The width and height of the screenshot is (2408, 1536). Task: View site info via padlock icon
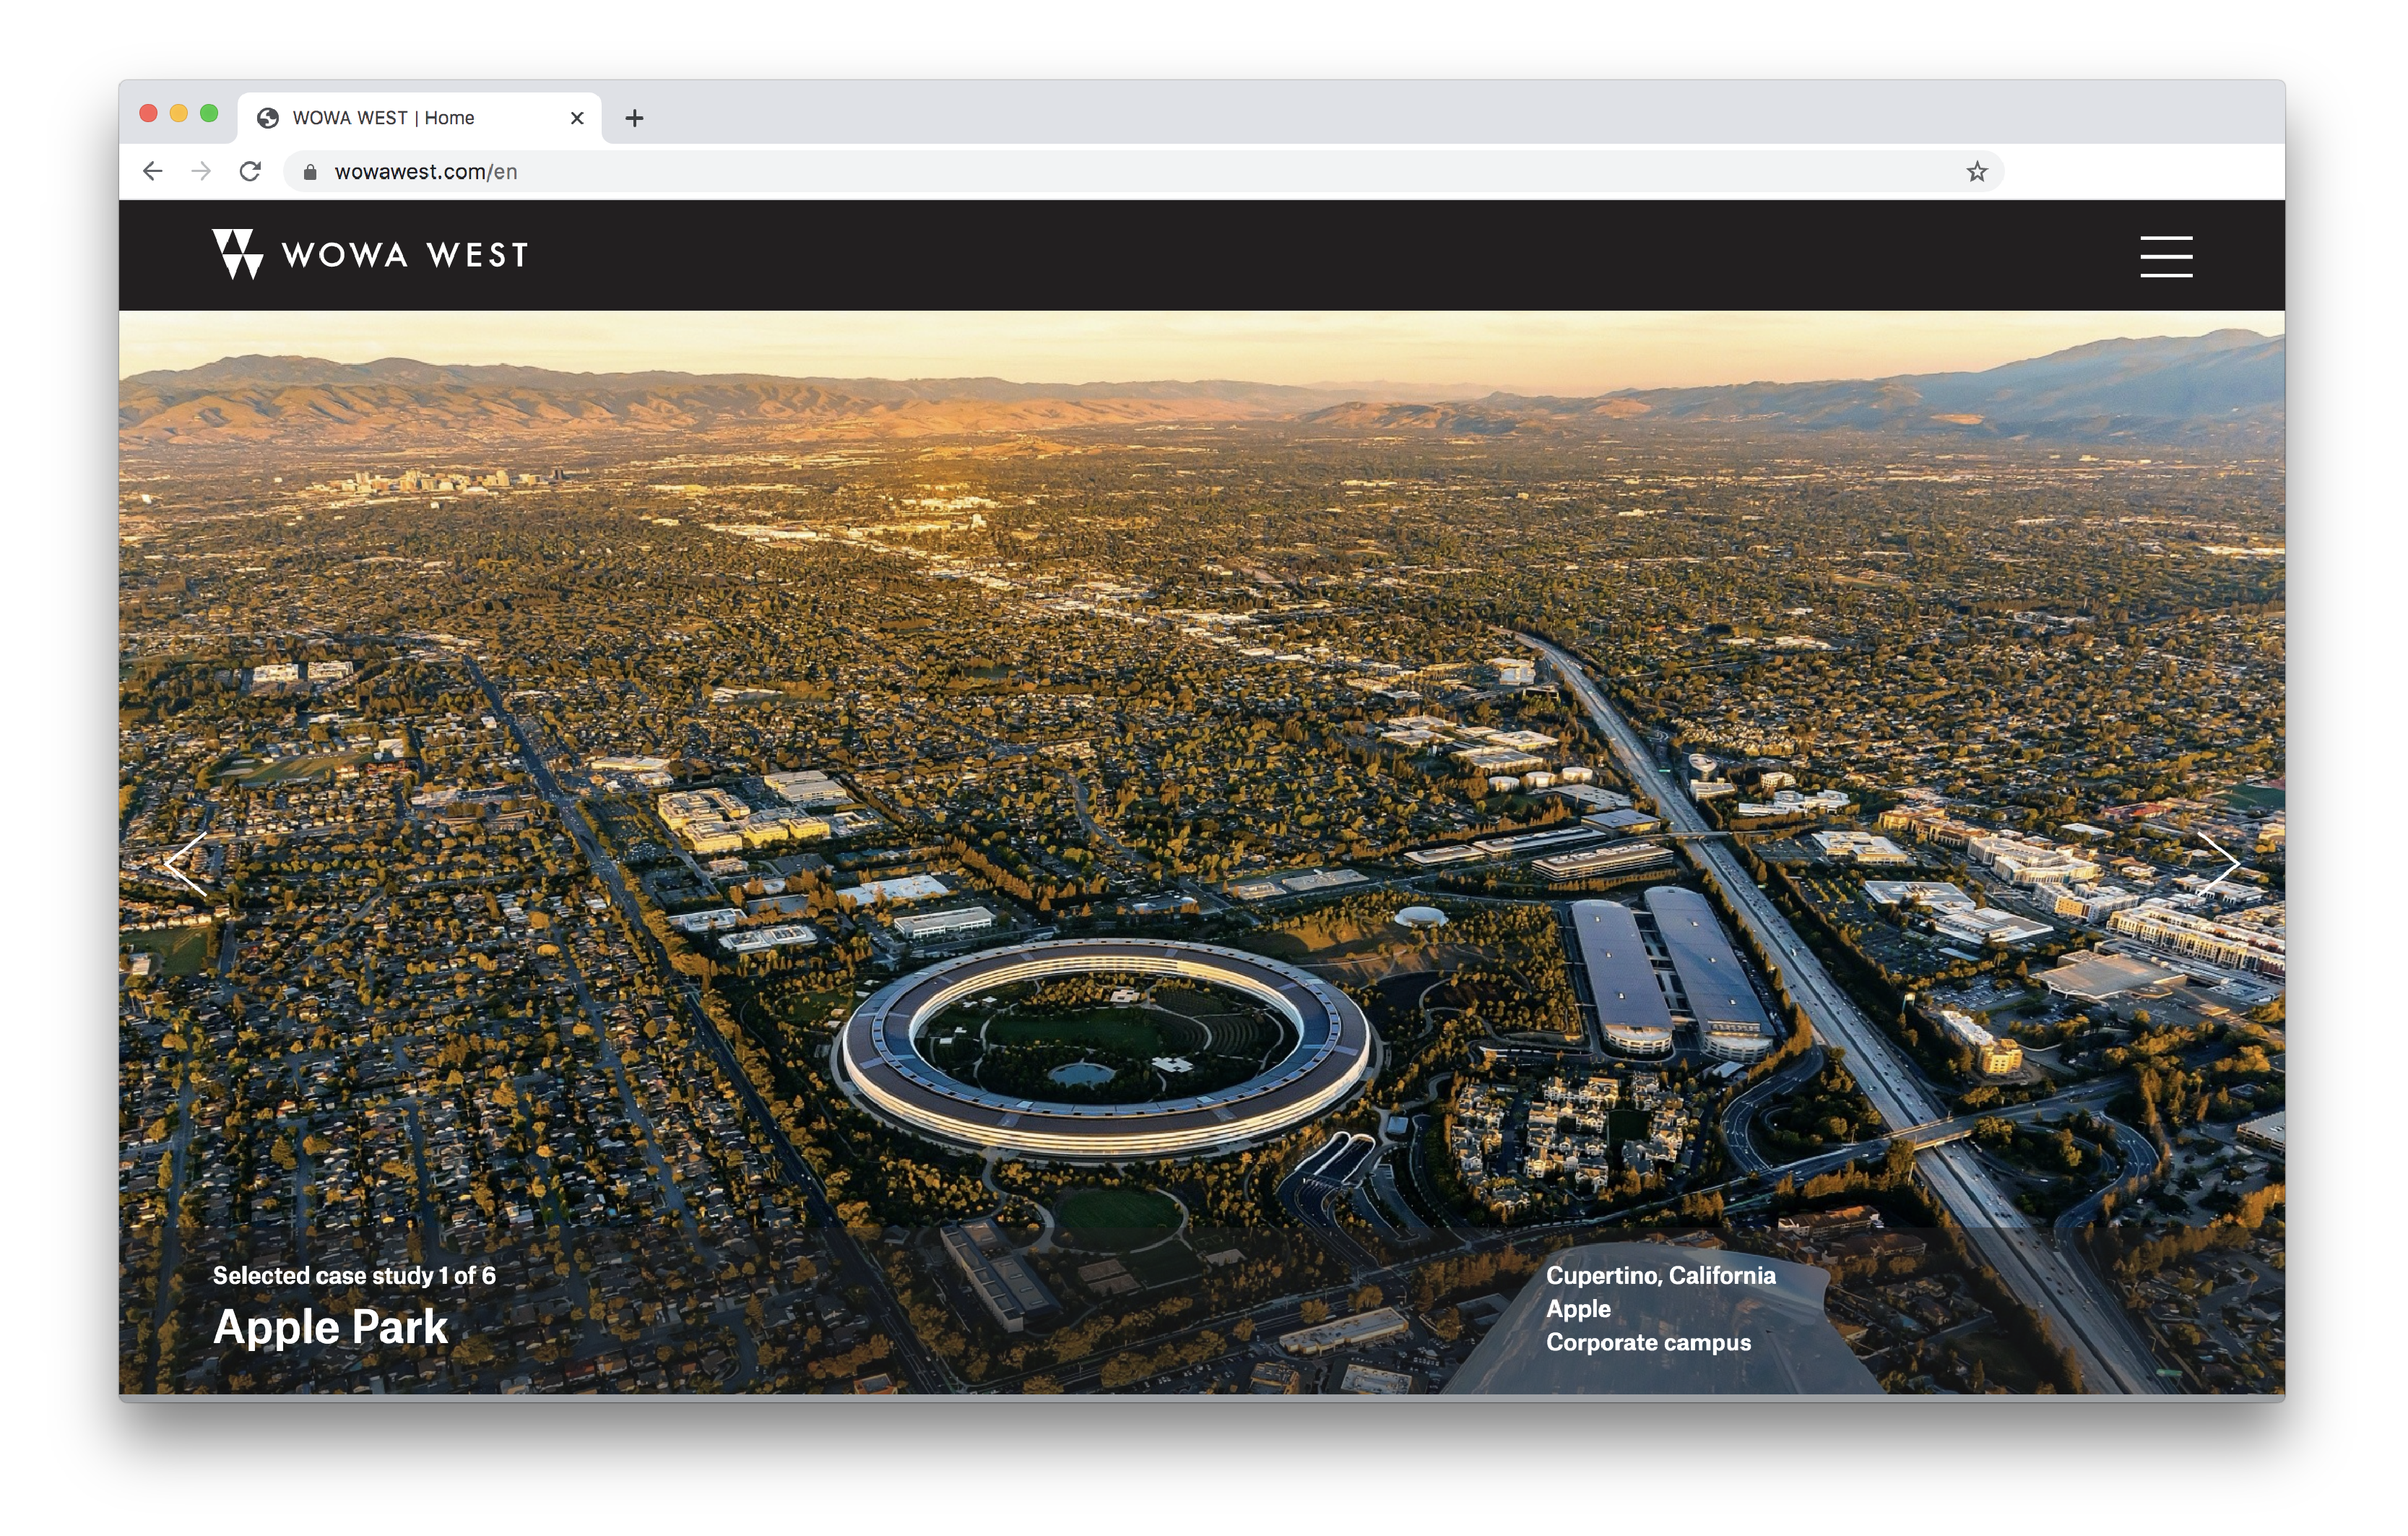[310, 172]
